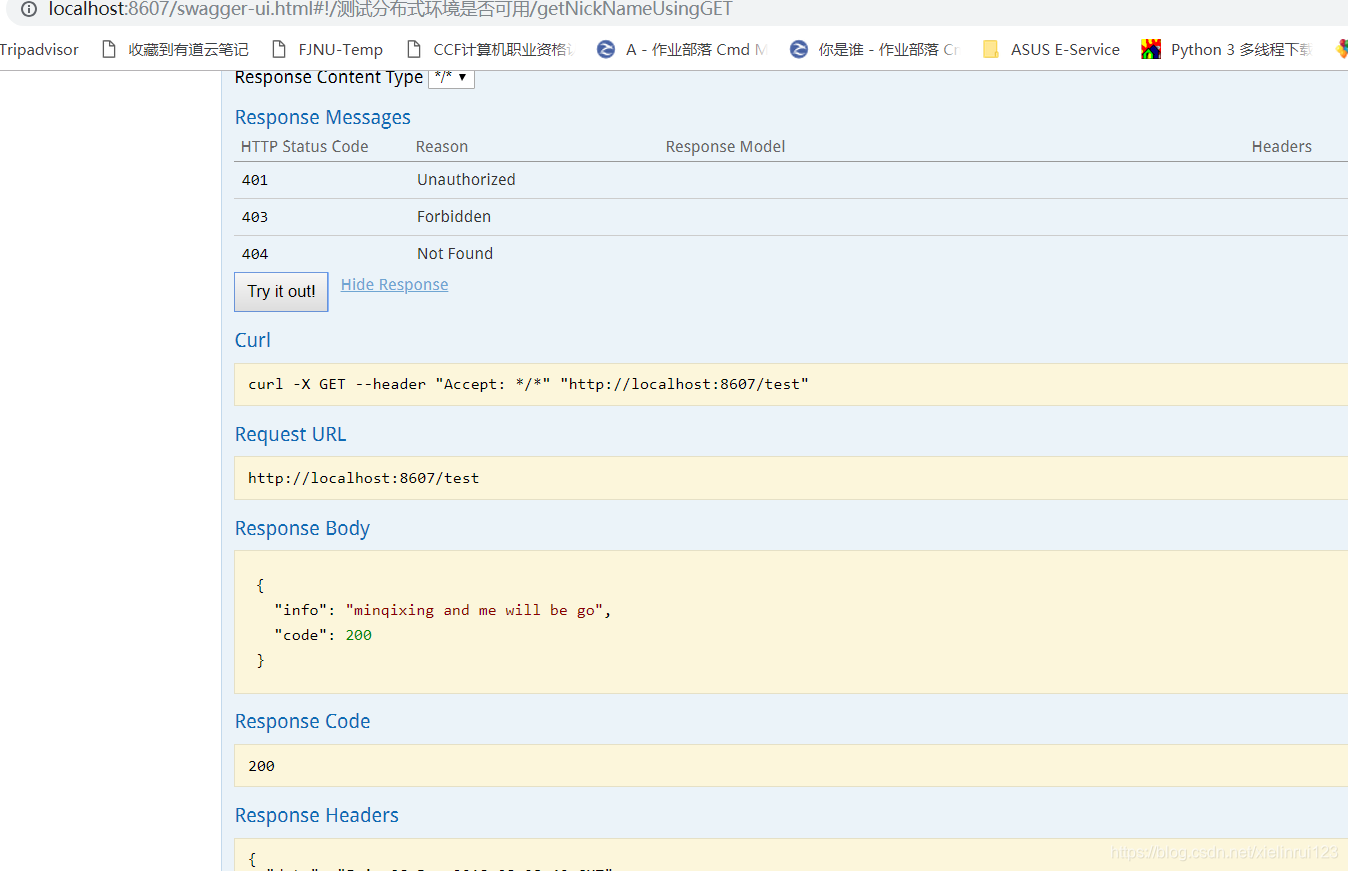The image size is (1348, 871).
Task: Click the Response Model column header
Action: pyautogui.click(x=725, y=147)
